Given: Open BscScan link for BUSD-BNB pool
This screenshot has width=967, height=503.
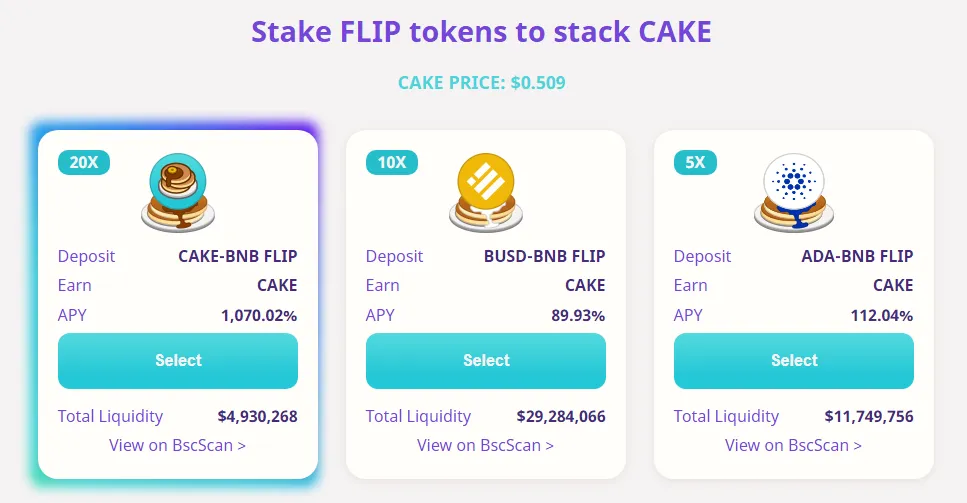Looking at the screenshot, I should coord(485,445).
